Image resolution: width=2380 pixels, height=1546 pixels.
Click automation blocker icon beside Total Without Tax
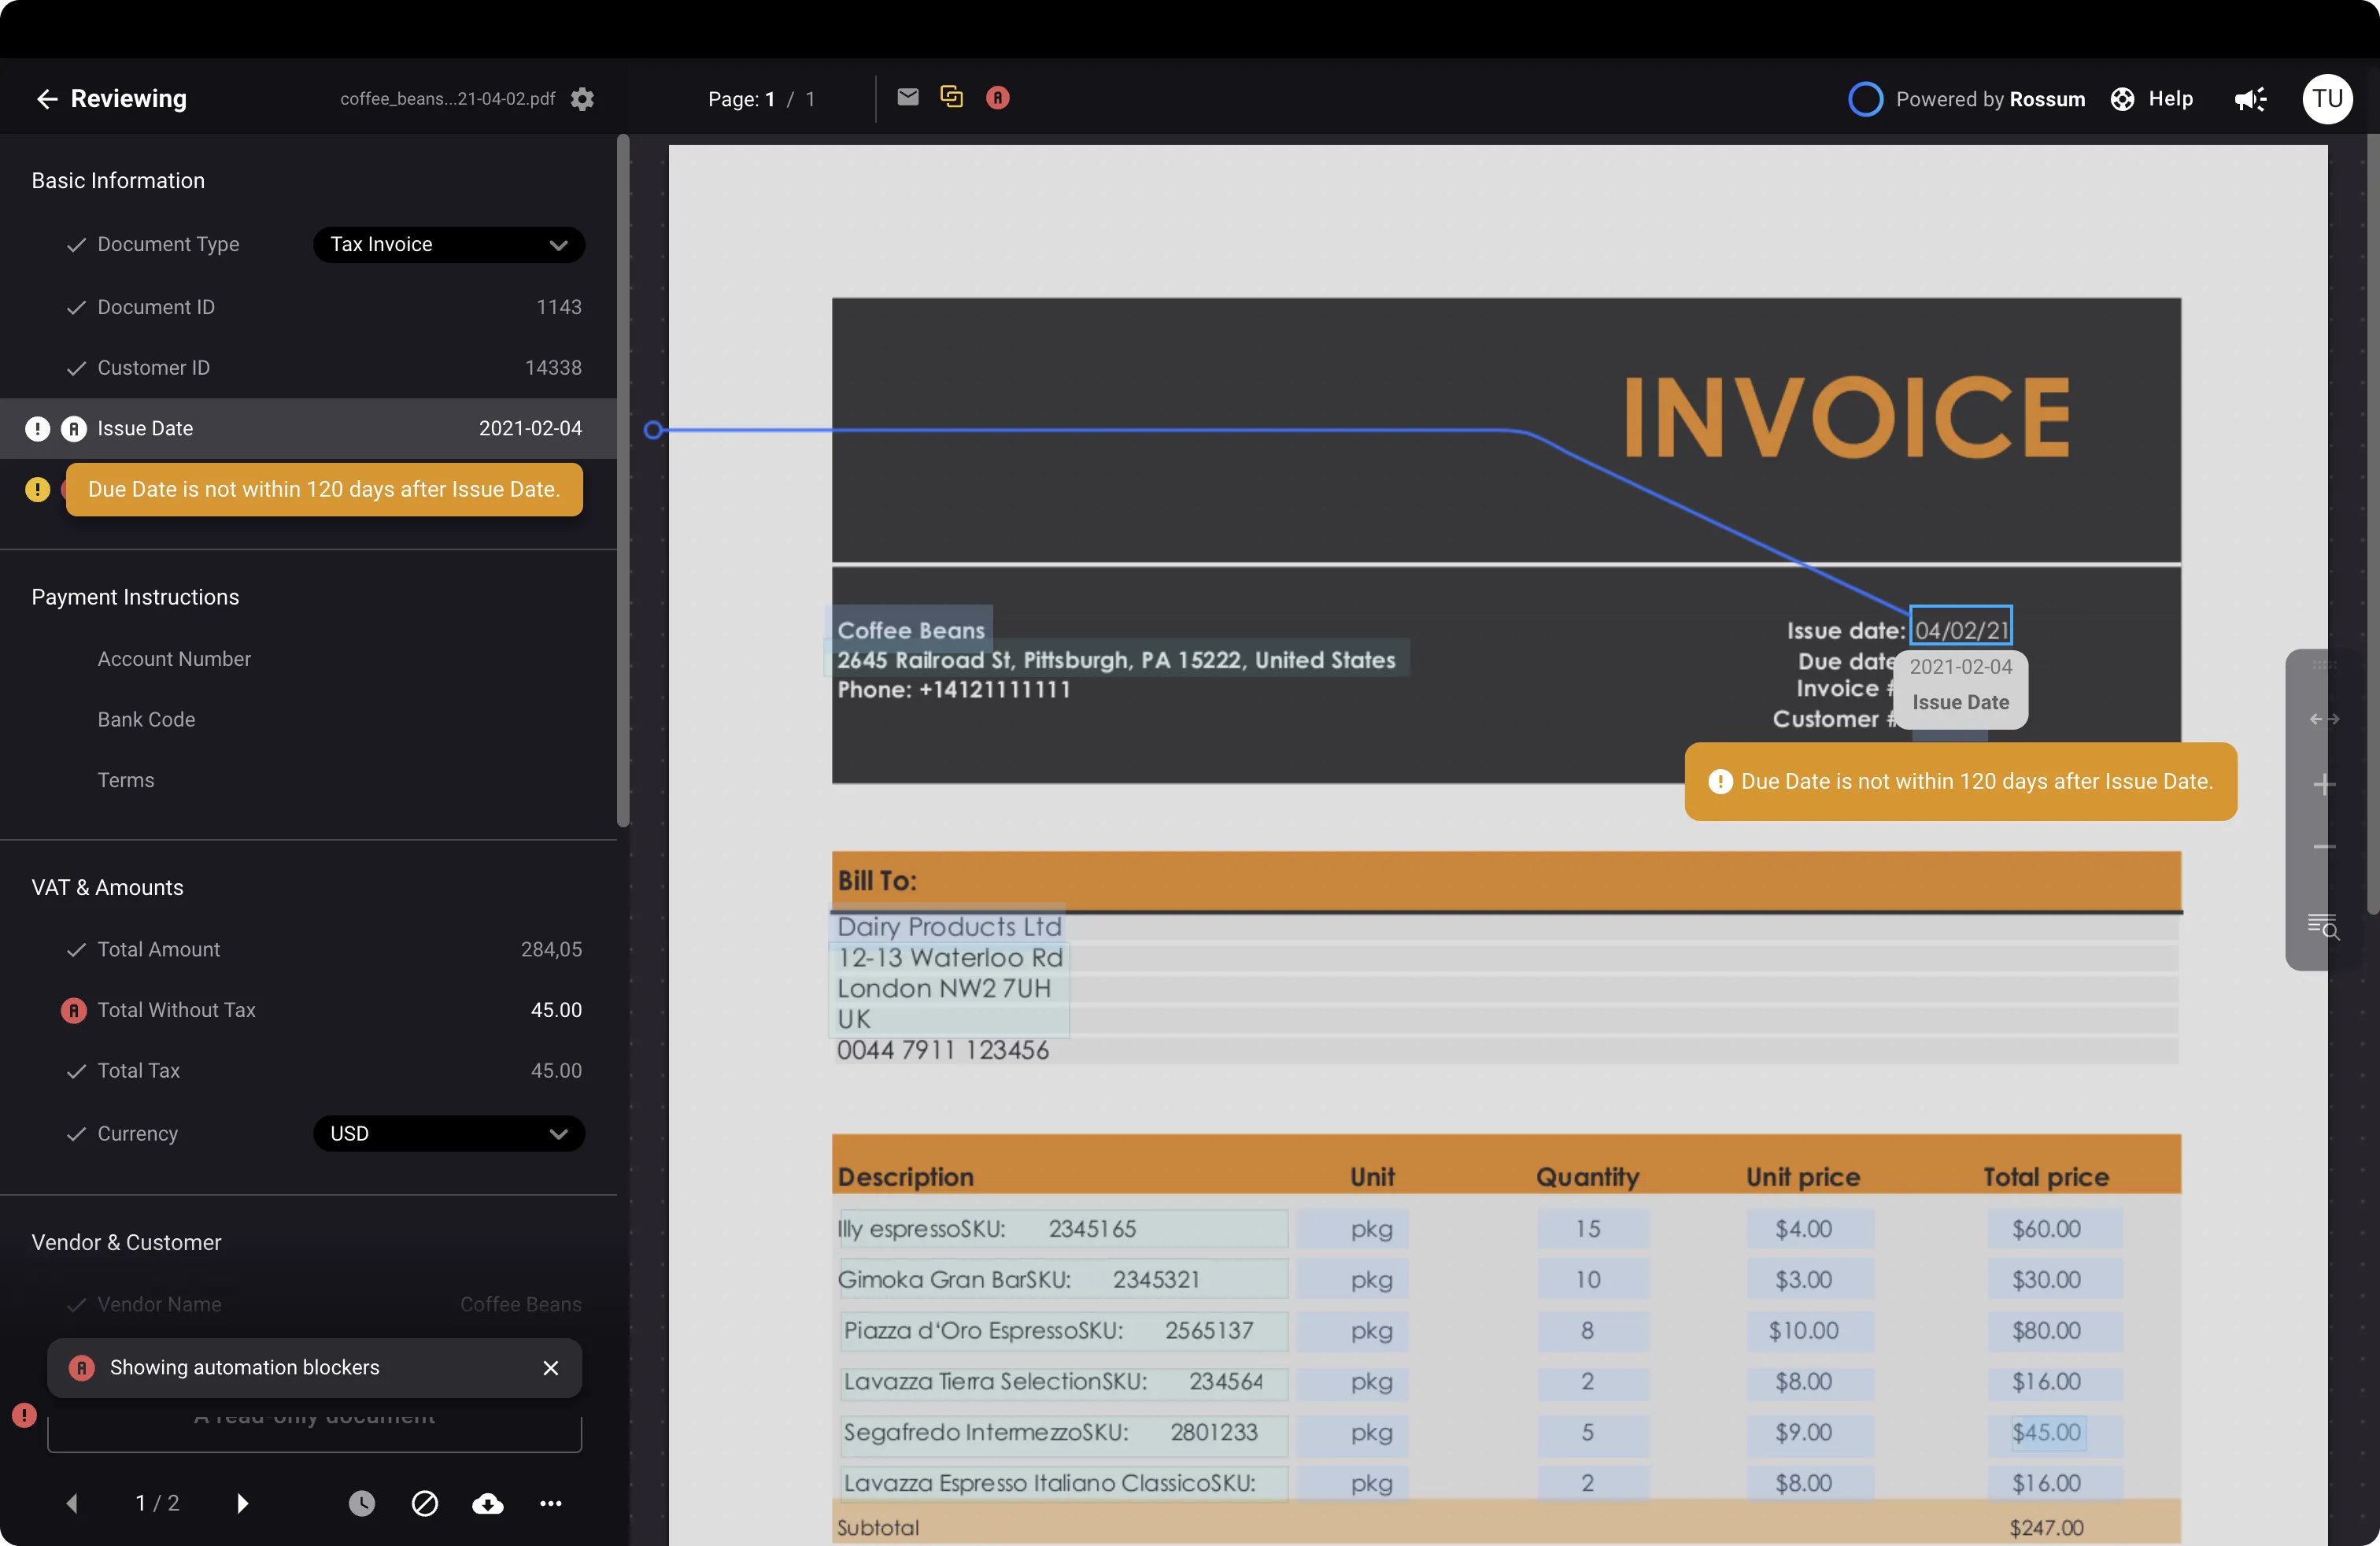coord(74,1010)
